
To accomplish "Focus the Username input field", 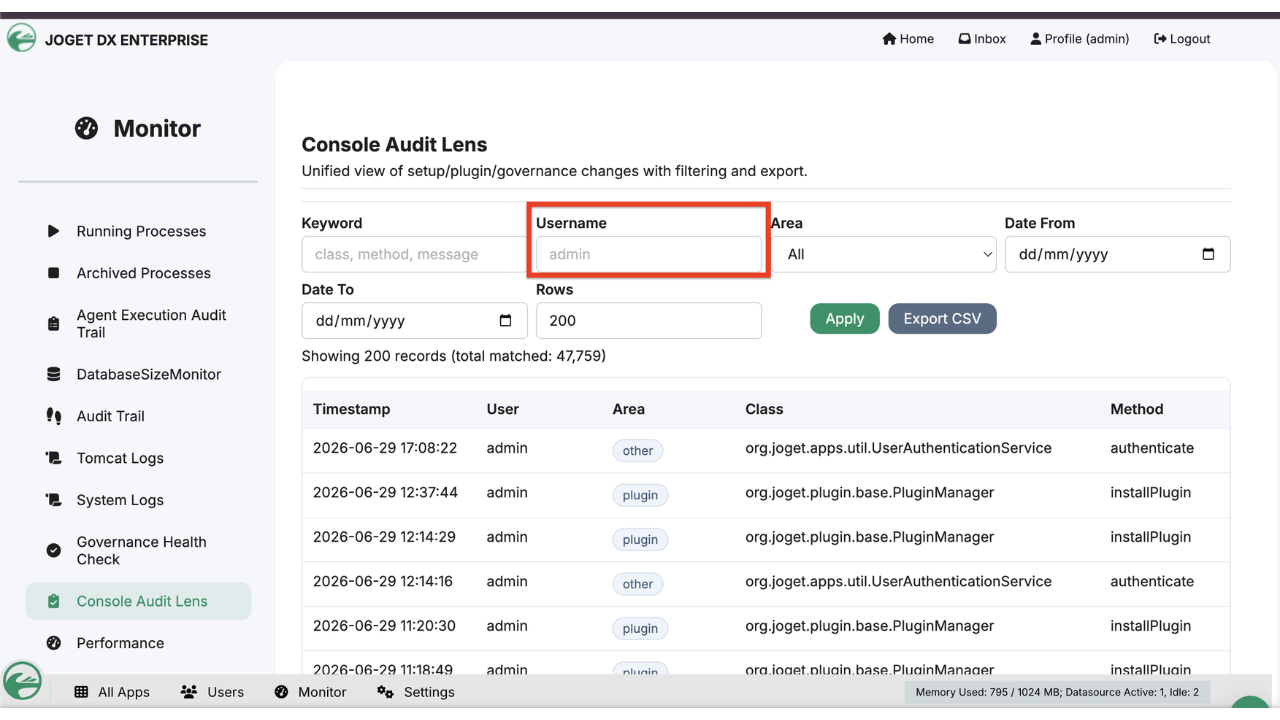I will click(649, 254).
